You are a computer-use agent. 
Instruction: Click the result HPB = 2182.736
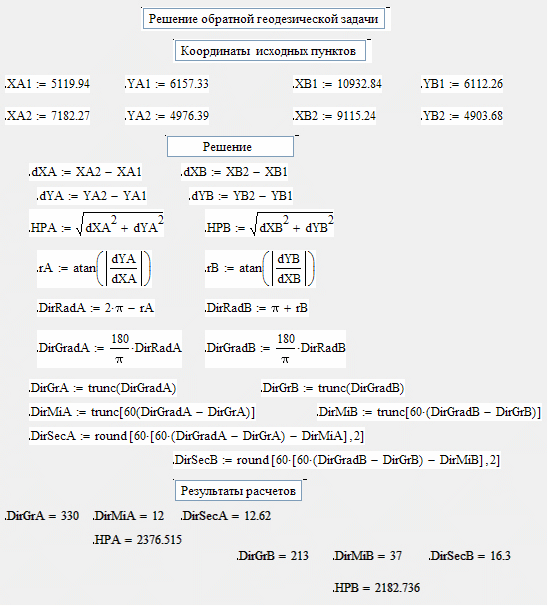click(376, 588)
